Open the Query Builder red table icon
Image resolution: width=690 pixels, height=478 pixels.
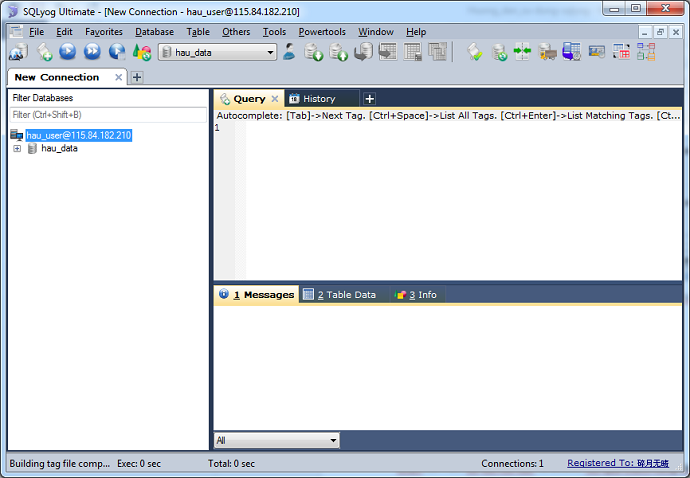click(621, 52)
